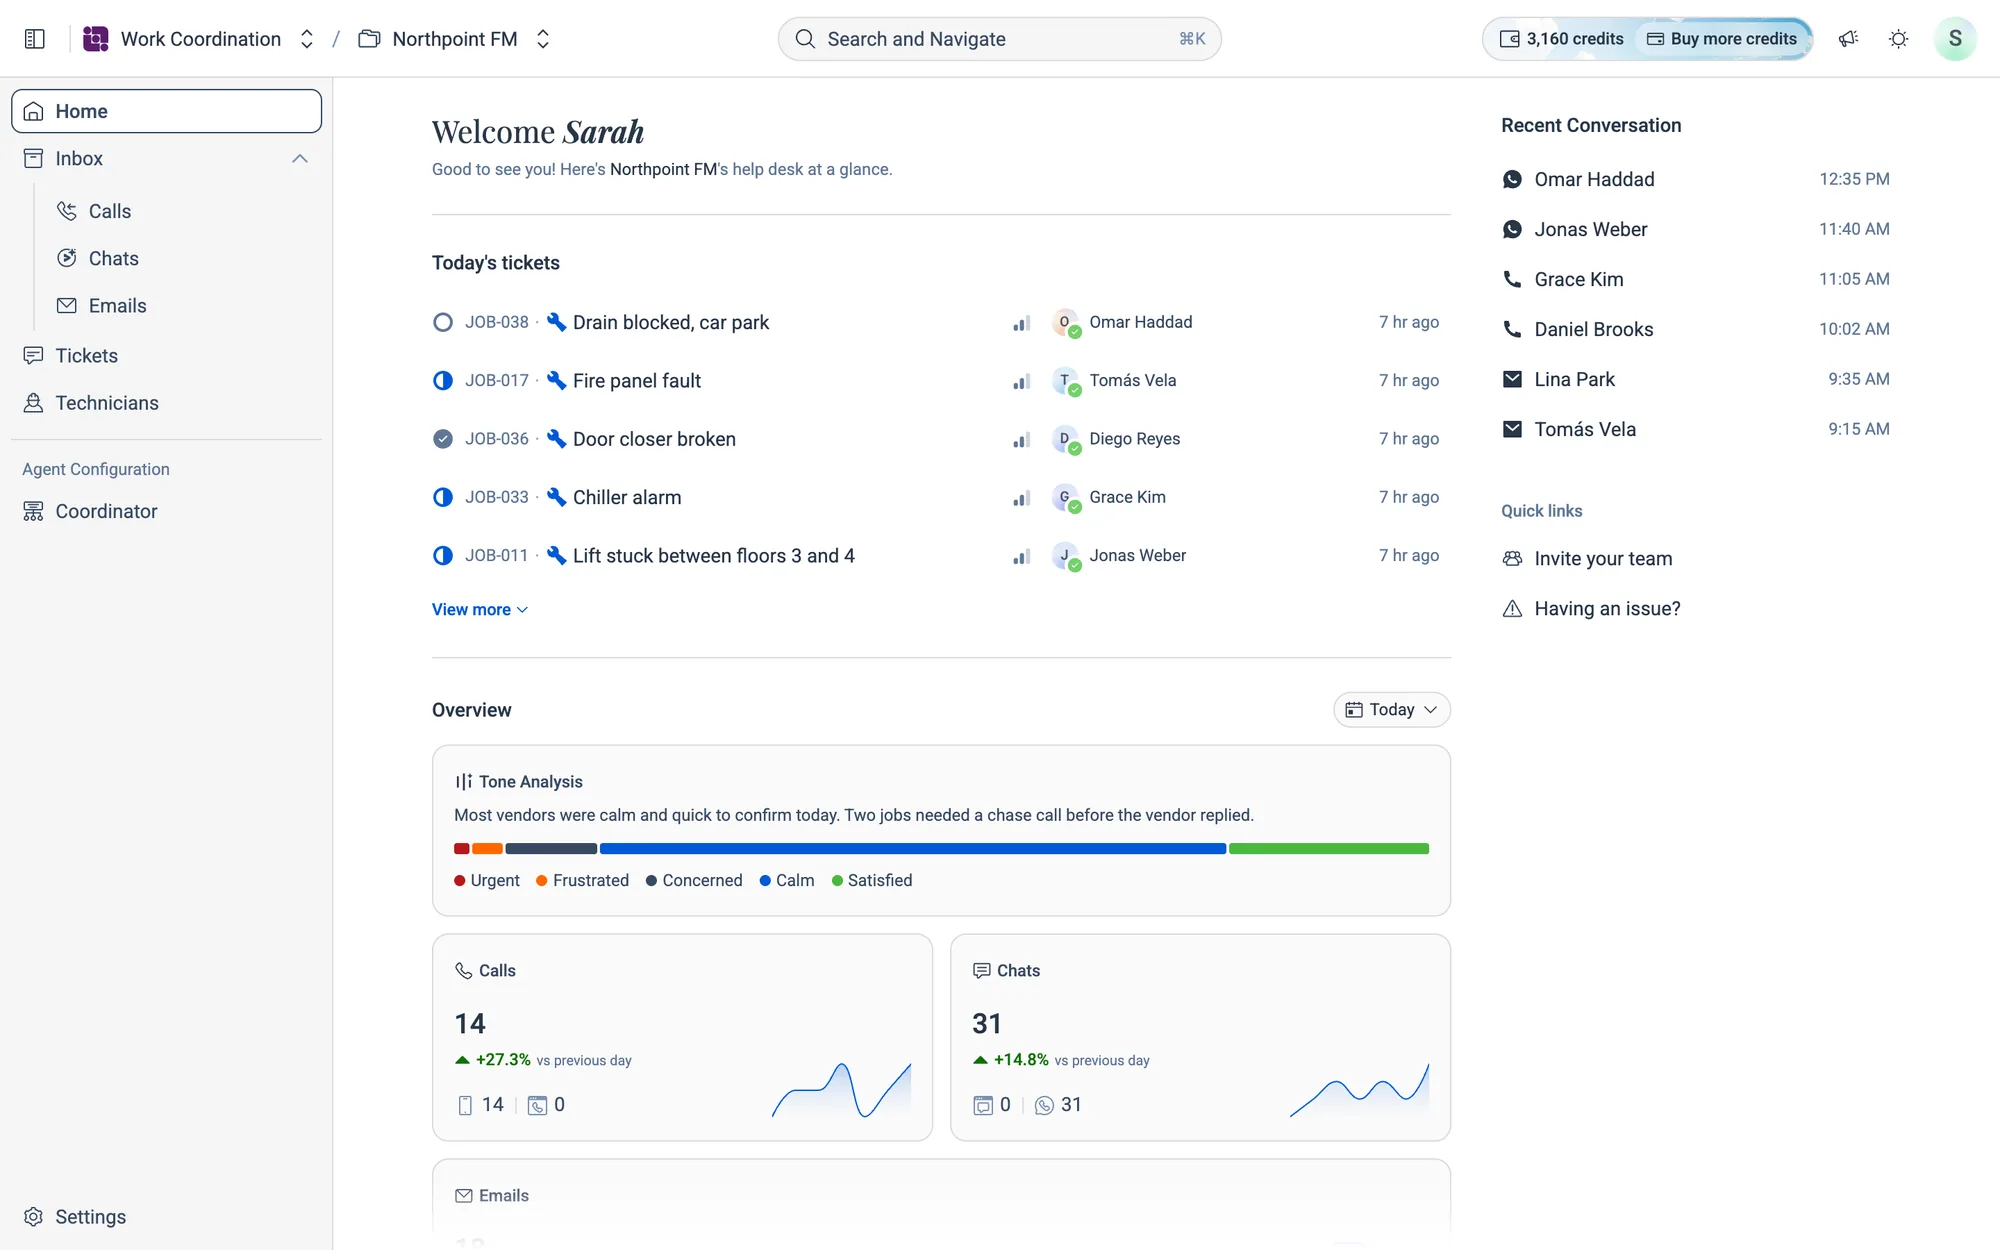The width and height of the screenshot is (2000, 1250).
Task: Click the green Satisfied segment of tone bar
Action: point(1329,849)
